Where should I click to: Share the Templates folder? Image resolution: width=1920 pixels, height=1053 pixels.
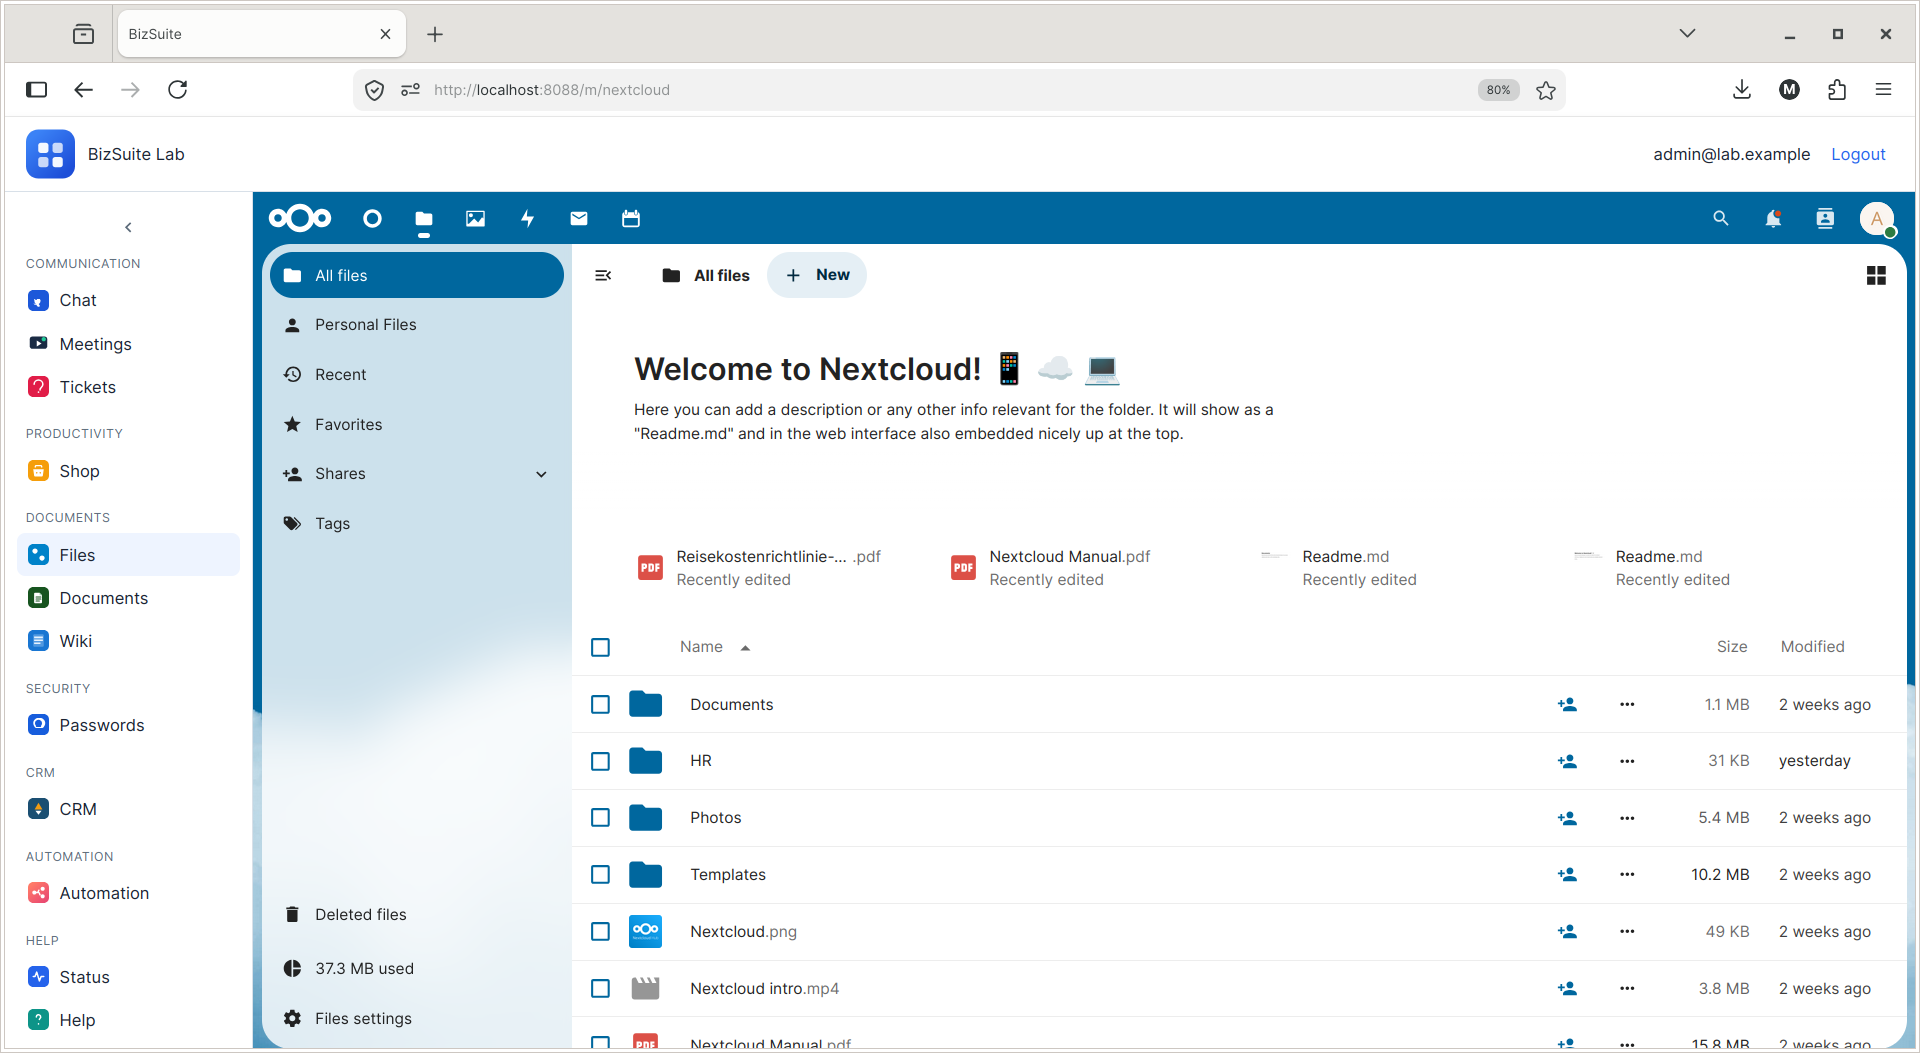pos(1567,874)
